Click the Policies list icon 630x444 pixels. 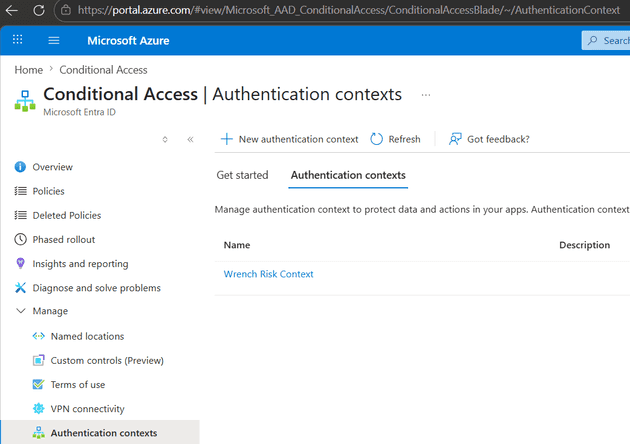pyautogui.click(x=20, y=191)
